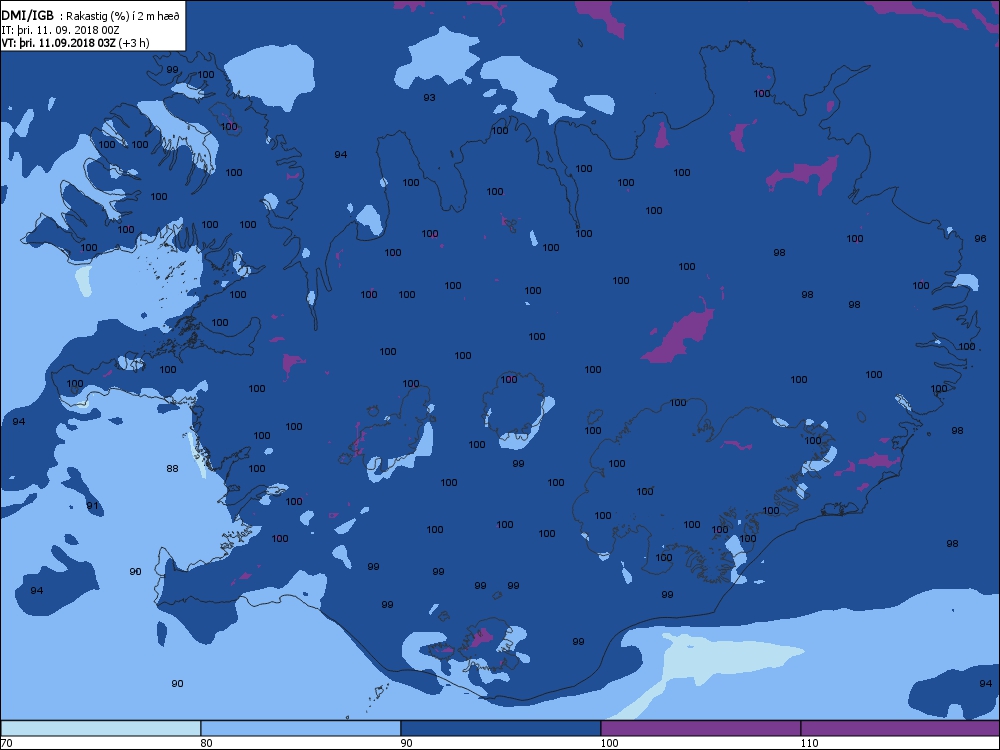The image size is (1000, 750).
Task: Click the 'Rakastig (%) í 2 m hæð' label
Action: [x=123, y=17]
